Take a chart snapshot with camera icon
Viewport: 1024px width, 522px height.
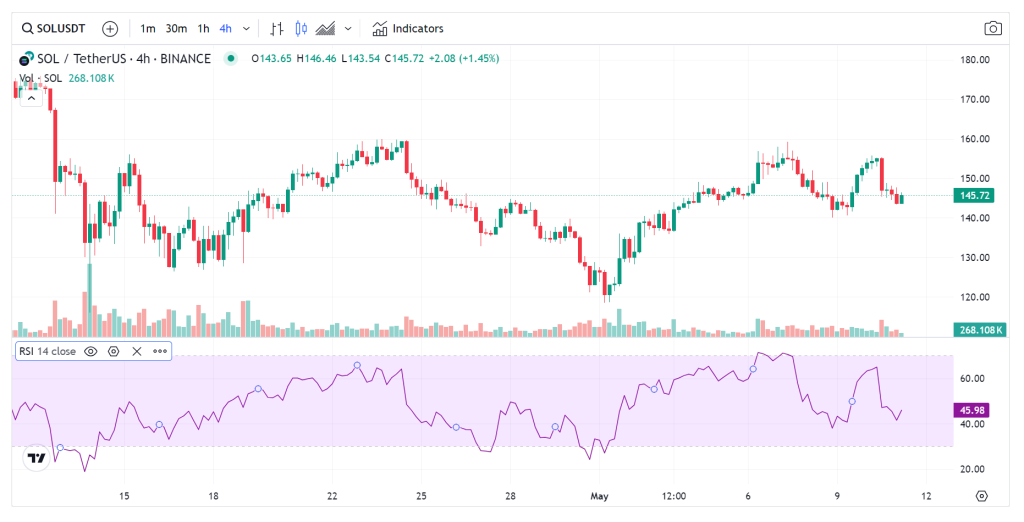(992, 28)
